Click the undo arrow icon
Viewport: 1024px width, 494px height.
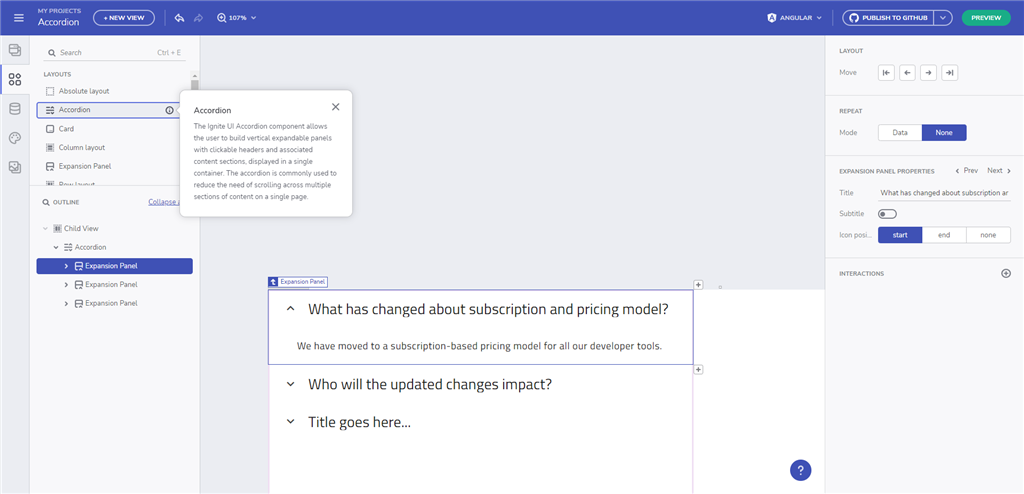(x=179, y=18)
